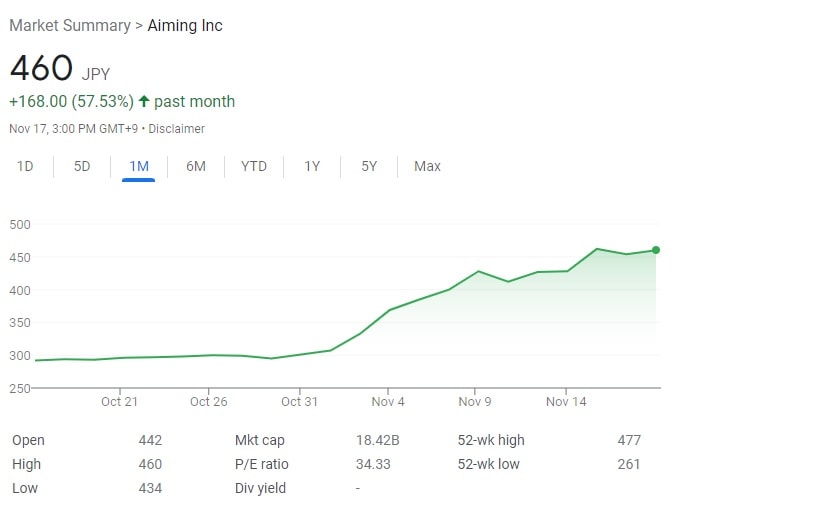This screenshot has width=819, height=511.
Task: Click the Nov 9 axis label
Action: pos(475,402)
